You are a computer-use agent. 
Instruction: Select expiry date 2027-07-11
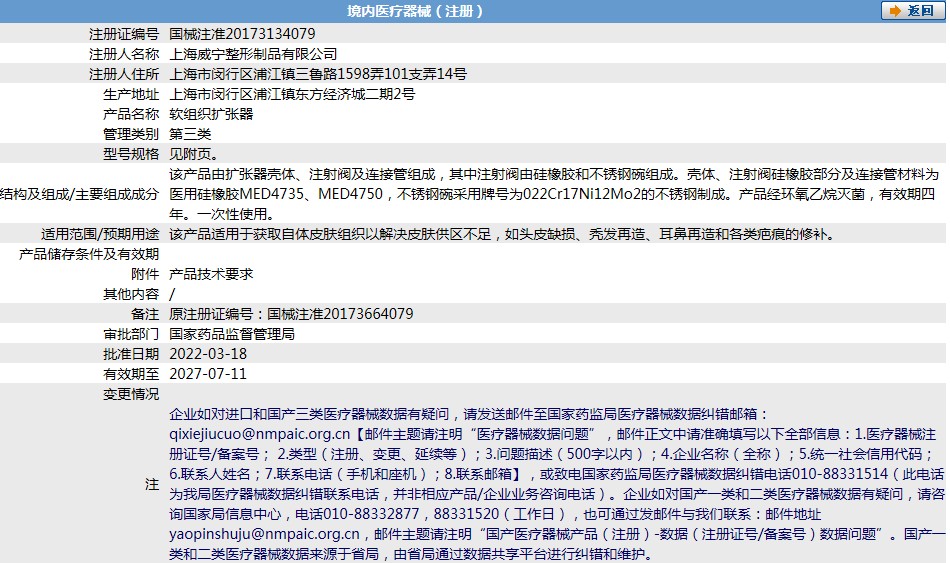208,374
